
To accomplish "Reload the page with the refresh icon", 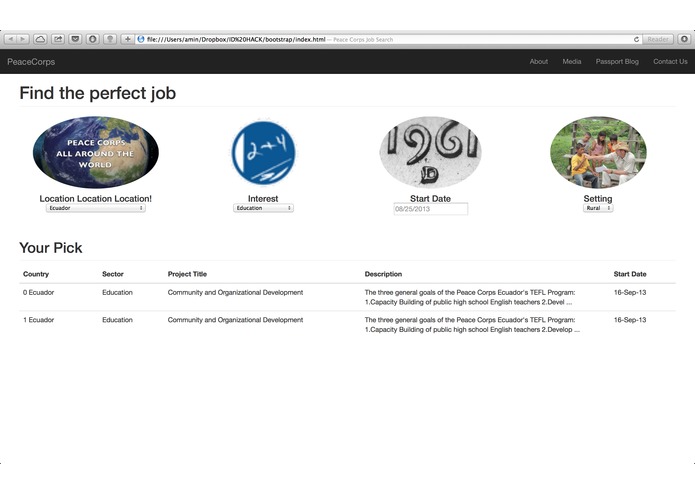I will 636,39.
